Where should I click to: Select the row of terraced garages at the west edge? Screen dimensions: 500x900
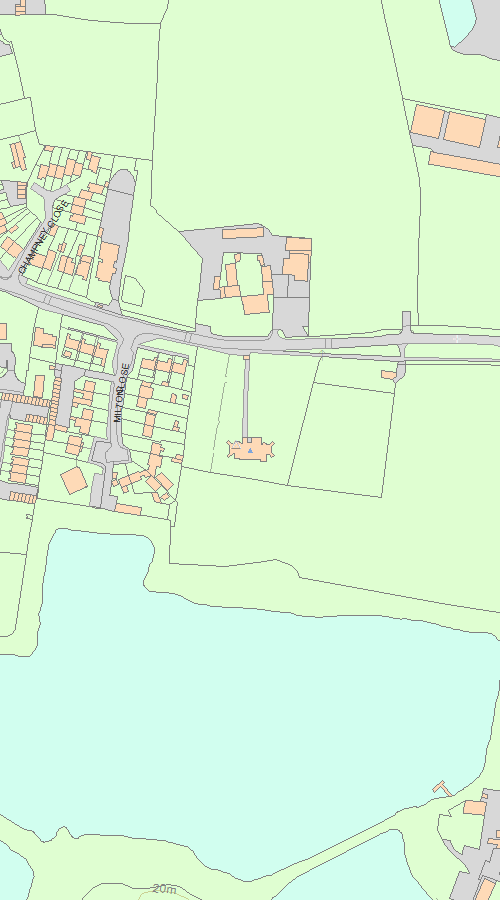[x=24, y=398]
